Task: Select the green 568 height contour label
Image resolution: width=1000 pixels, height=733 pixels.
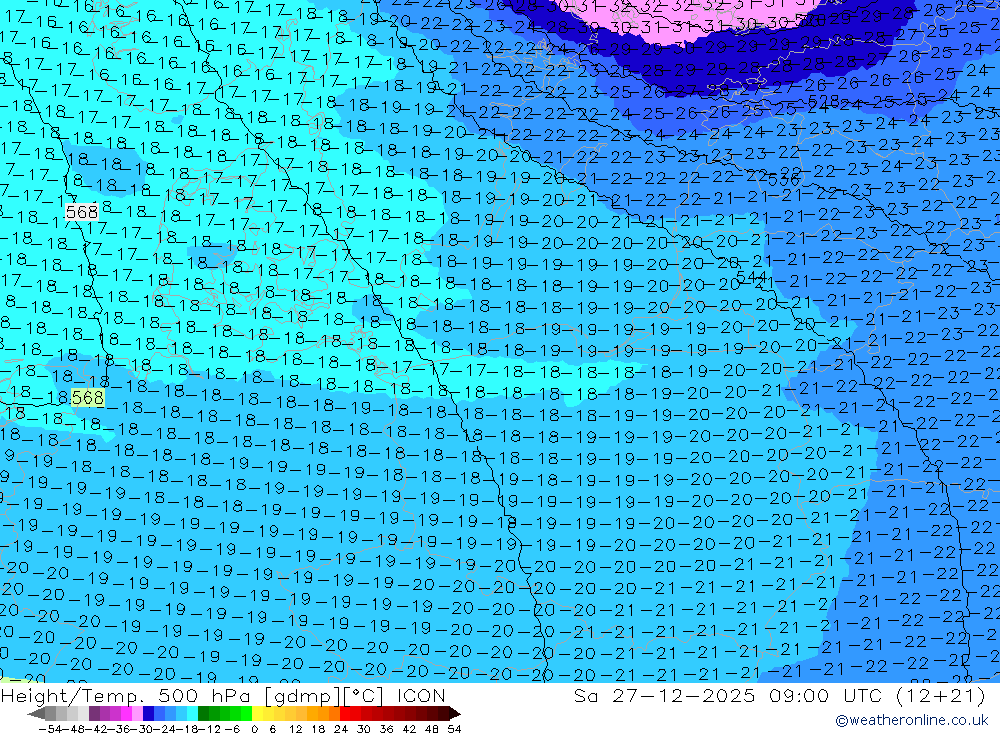Action: tap(87, 398)
